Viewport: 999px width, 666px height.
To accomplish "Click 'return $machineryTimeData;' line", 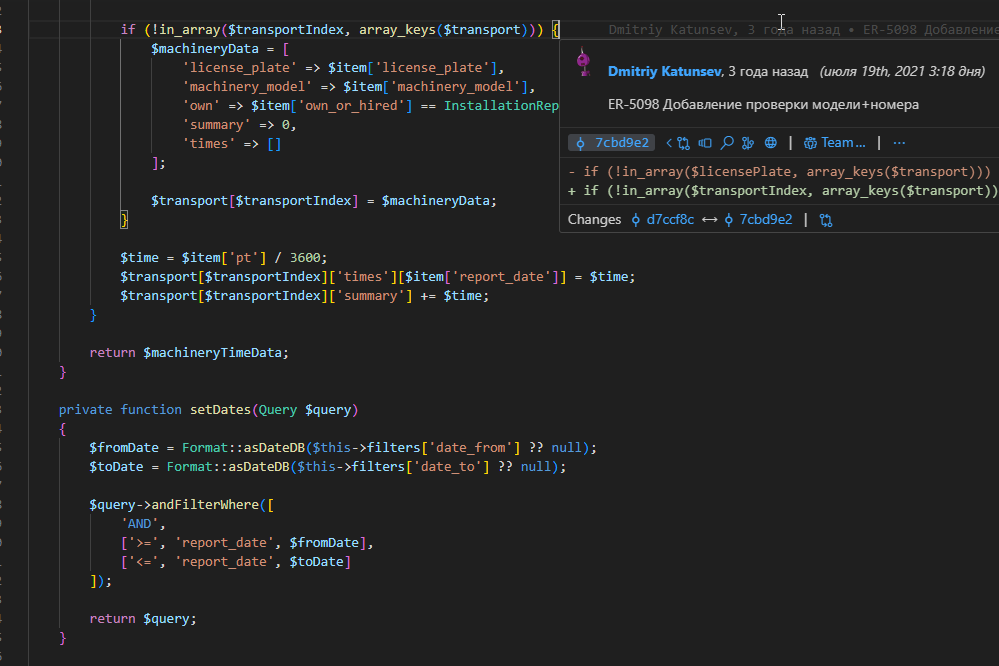I will click(x=189, y=352).
